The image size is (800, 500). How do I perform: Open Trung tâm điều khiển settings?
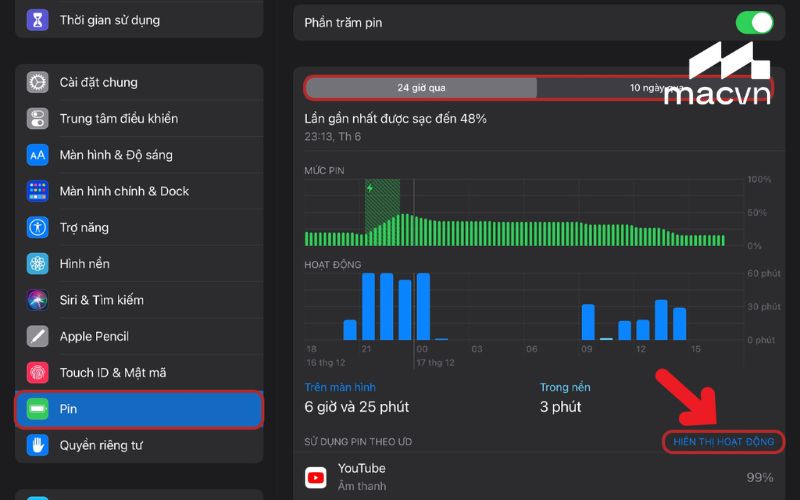coord(139,118)
